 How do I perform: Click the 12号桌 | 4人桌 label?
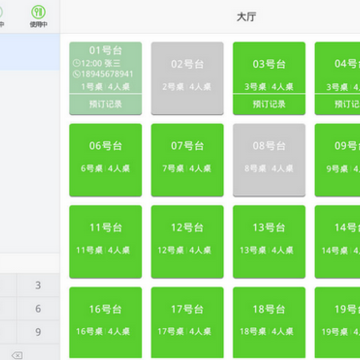[184, 250]
